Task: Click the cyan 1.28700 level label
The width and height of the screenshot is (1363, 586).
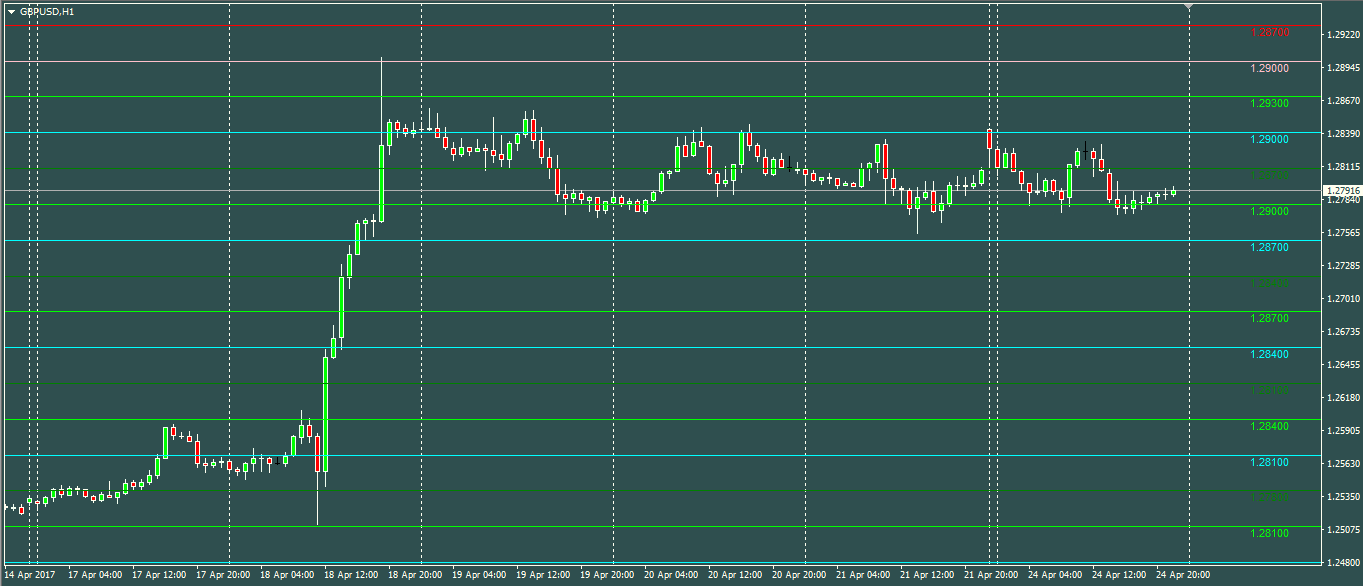Action: point(1269,247)
